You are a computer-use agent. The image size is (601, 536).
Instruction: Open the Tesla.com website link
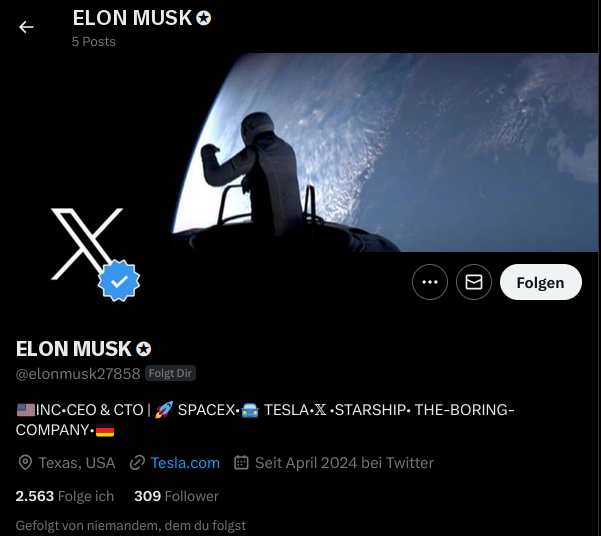click(185, 463)
